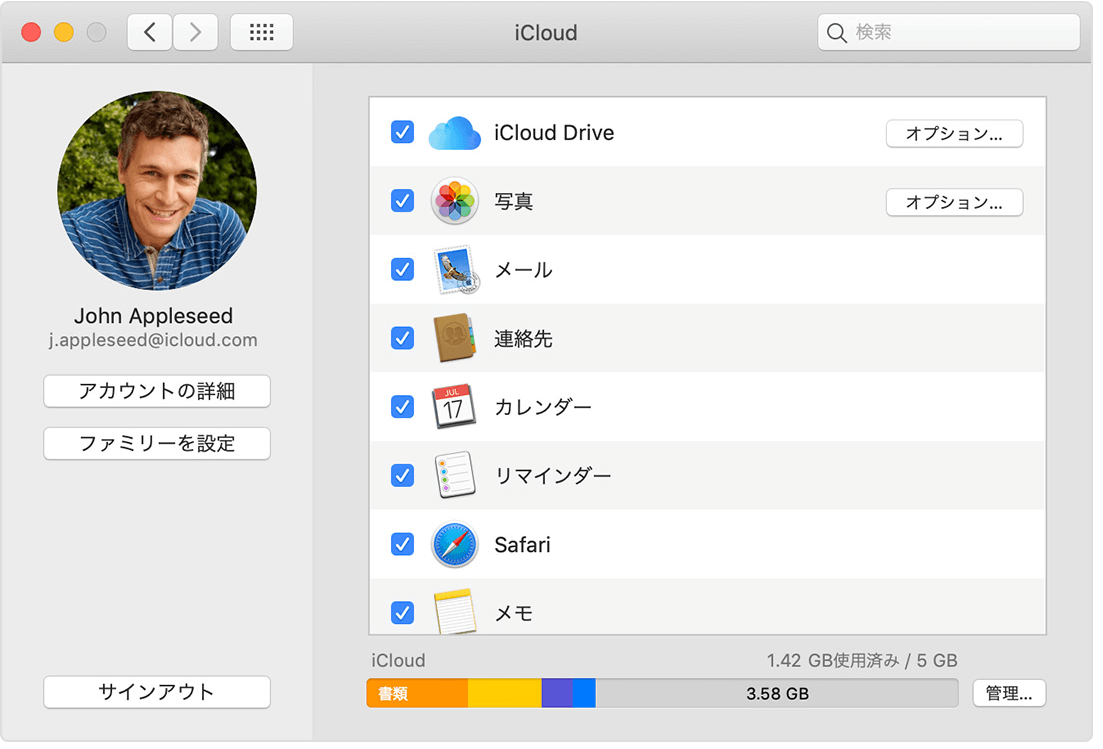
Task: Disable the リマインダー checkbox
Action: click(402, 475)
